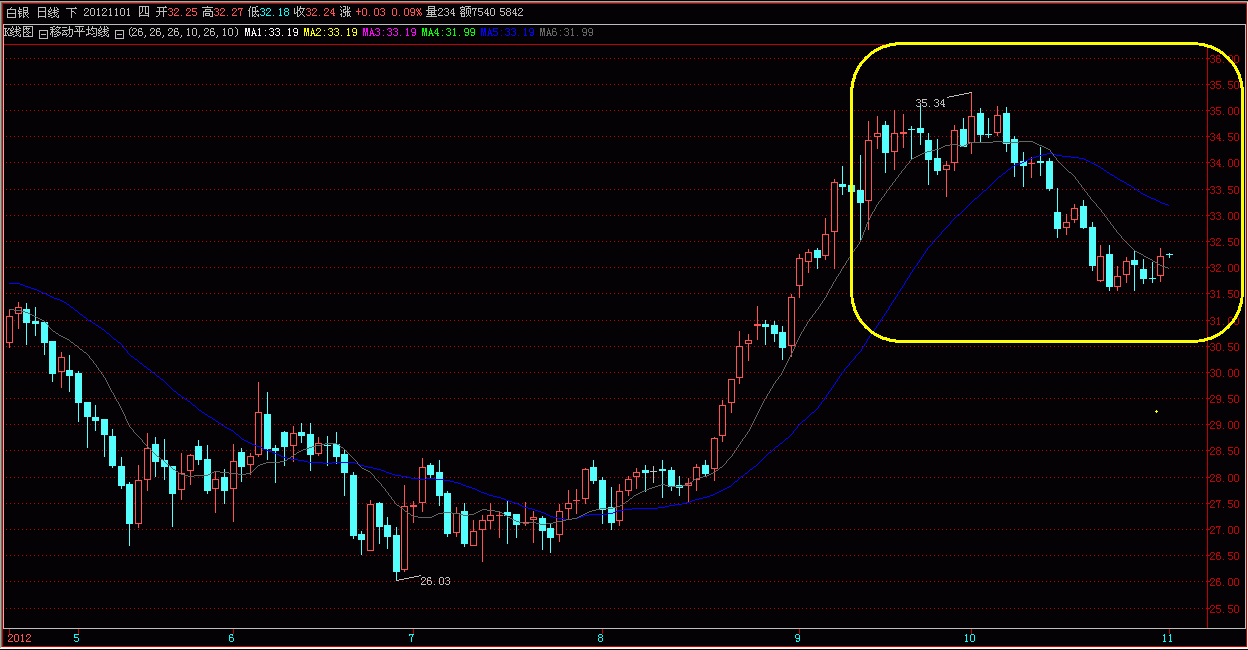The image size is (1248, 650).
Task: Click the magenta MA3:33.19 value
Action: point(389,33)
